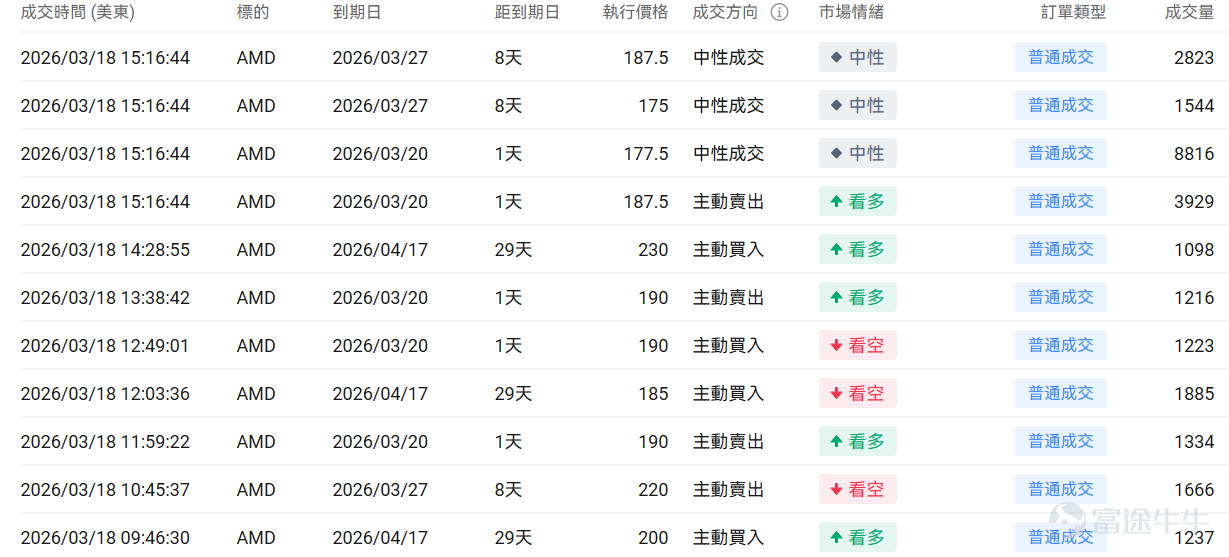Viewport: 1229px width, 557px height.
Task: Click 主動買入 in the 14:28:55 row
Action: [x=729, y=250]
